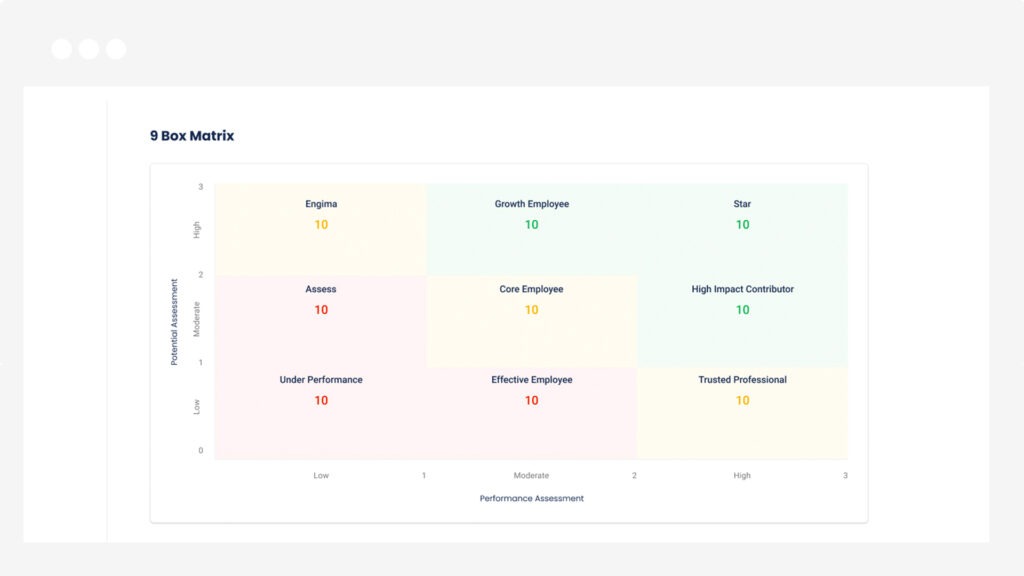Image resolution: width=1024 pixels, height=576 pixels.
Task: Click the count 10 under Star
Action: [741, 225]
